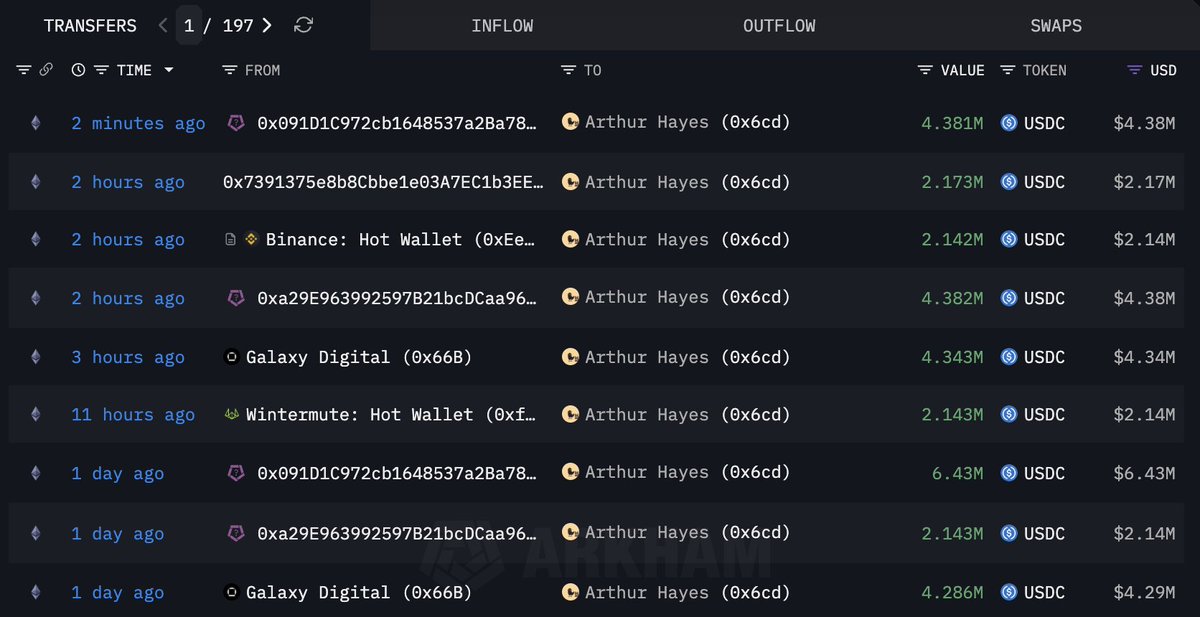Click the Ethereum icon on the 11 hours ago row
Screen dimensions: 1200x617
click(36, 415)
